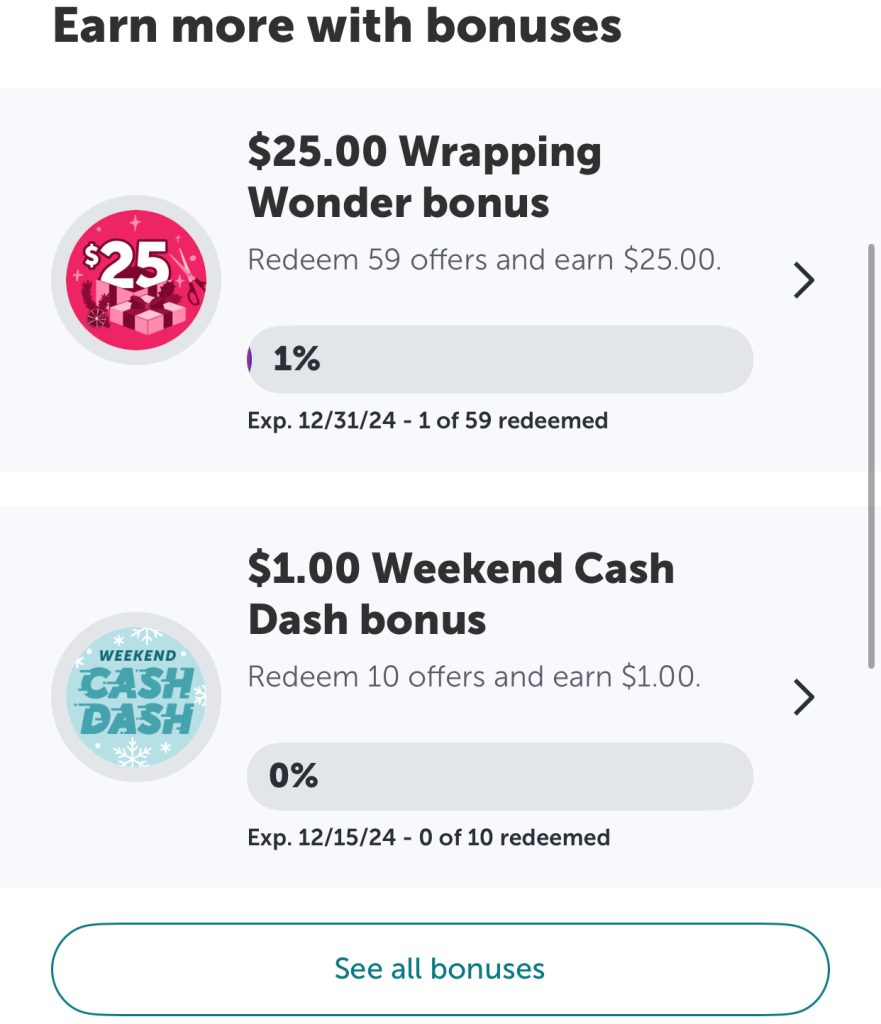Click the 0% progress percentage label
The width and height of the screenshot is (881, 1024).
coord(293,775)
